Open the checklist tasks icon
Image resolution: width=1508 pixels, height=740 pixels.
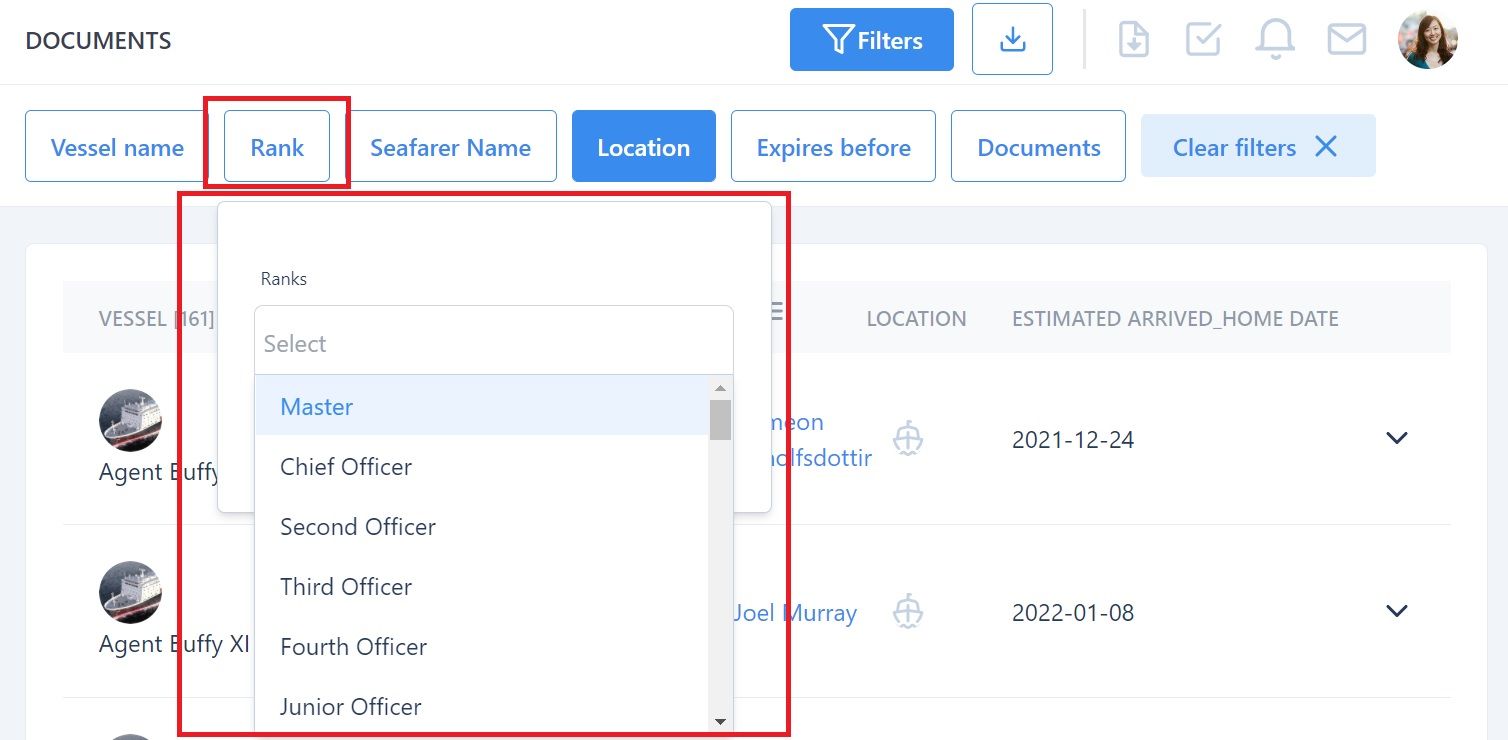coord(1203,40)
